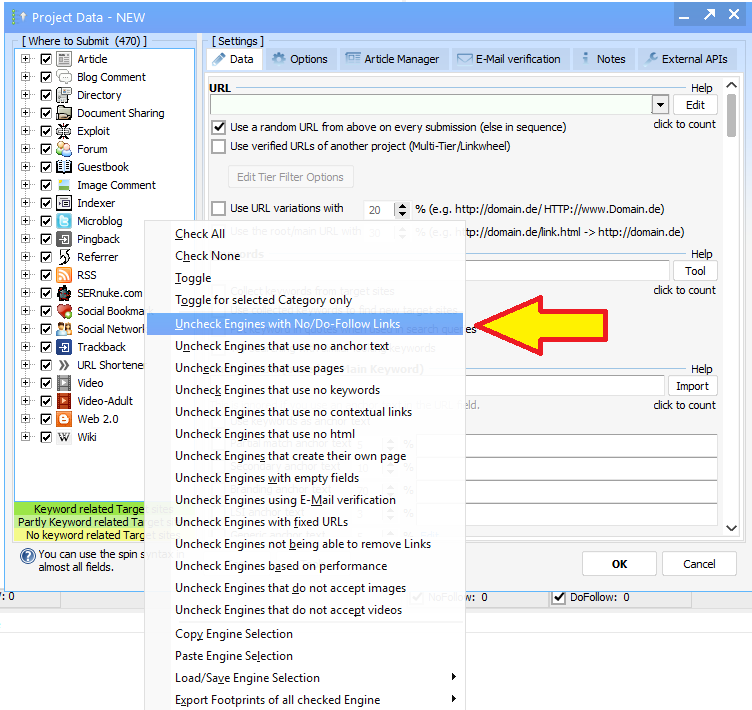Image resolution: width=752 pixels, height=710 pixels.
Task: Click the Video film icon
Action: coord(64,383)
